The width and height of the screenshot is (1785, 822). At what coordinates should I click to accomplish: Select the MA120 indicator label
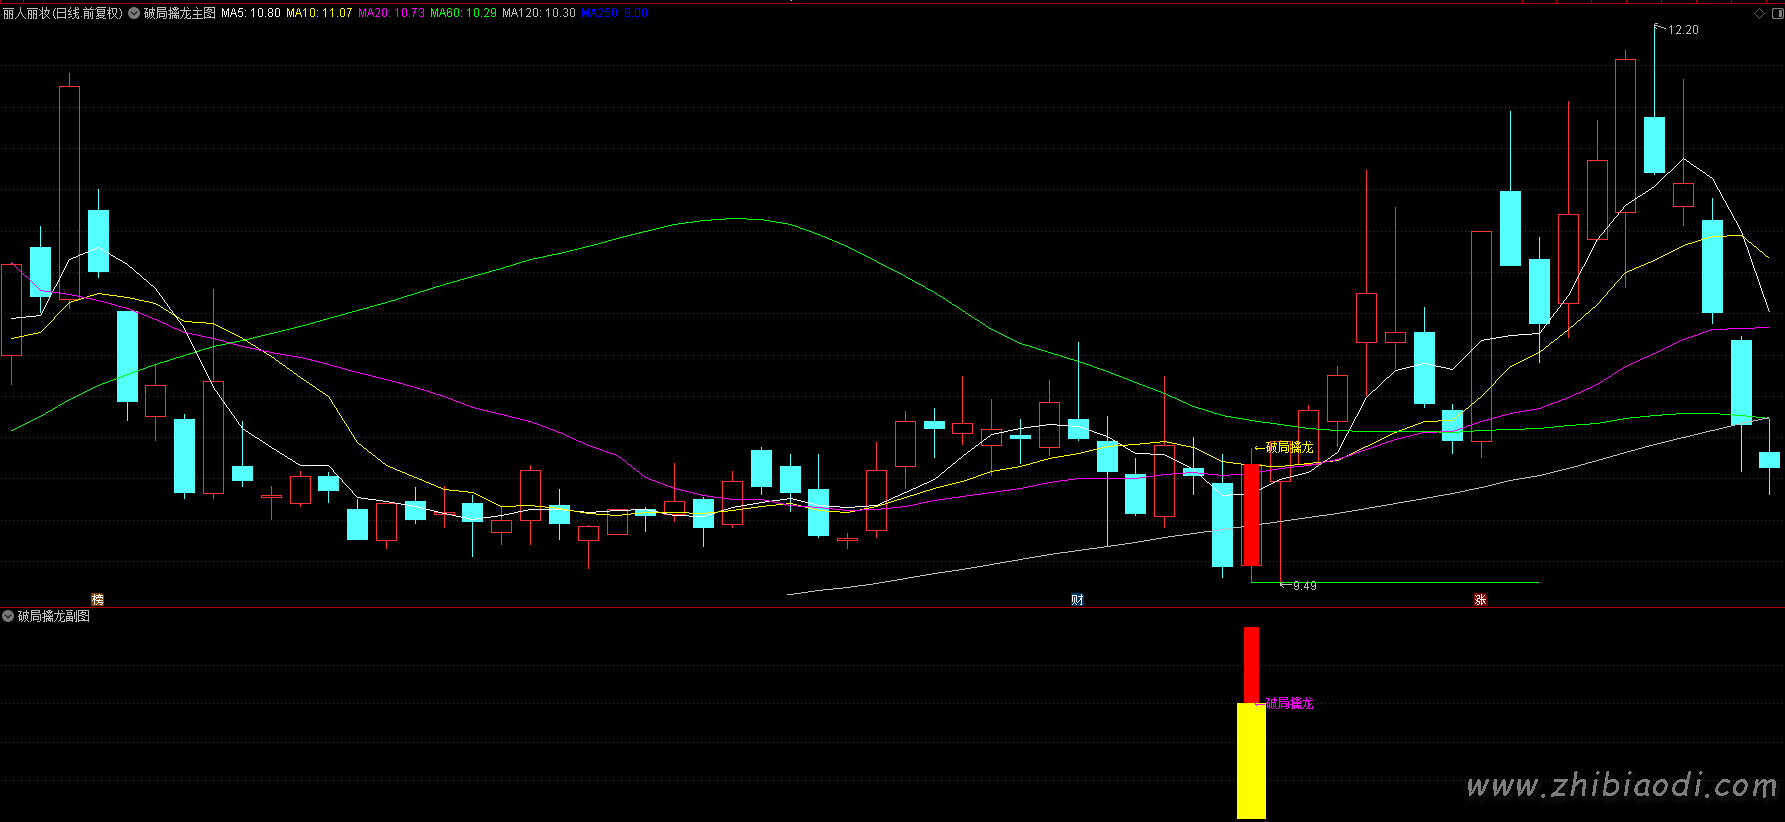[538, 13]
